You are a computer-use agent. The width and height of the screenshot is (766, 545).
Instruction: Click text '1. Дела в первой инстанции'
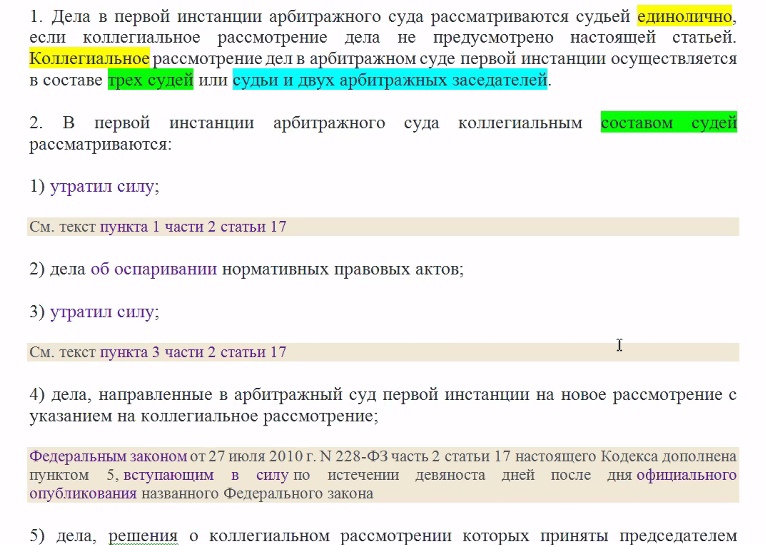[x=145, y=17]
